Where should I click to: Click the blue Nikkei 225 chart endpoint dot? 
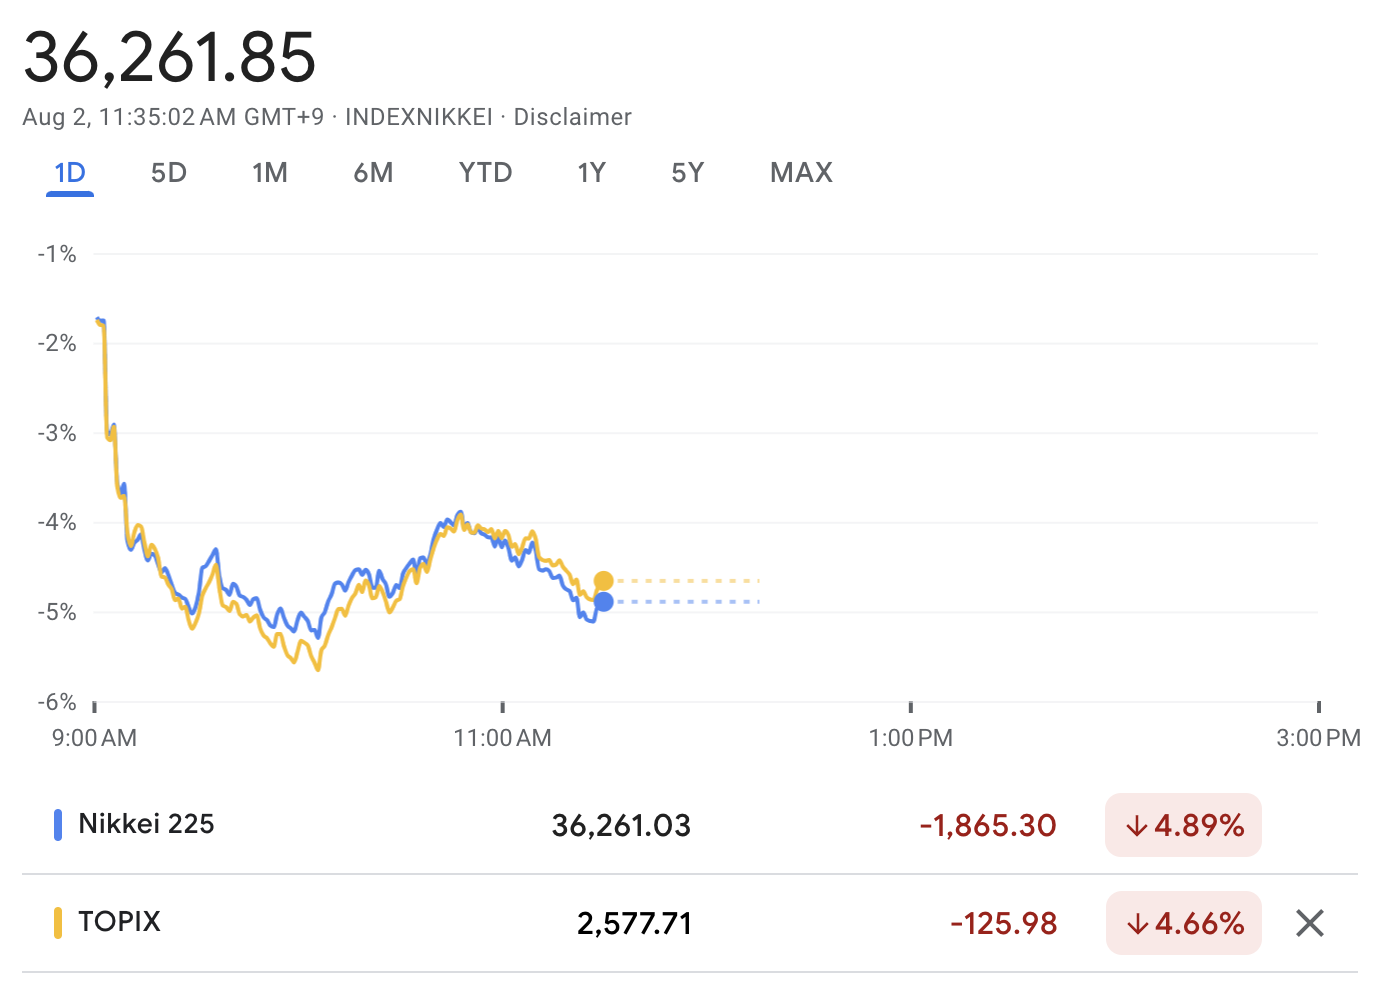click(604, 602)
